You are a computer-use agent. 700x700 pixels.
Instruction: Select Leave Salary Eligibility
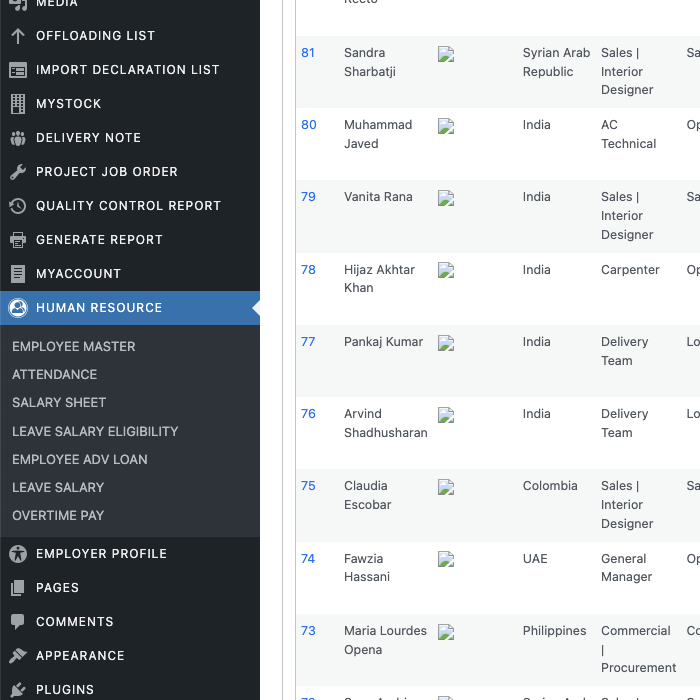tap(95, 432)
